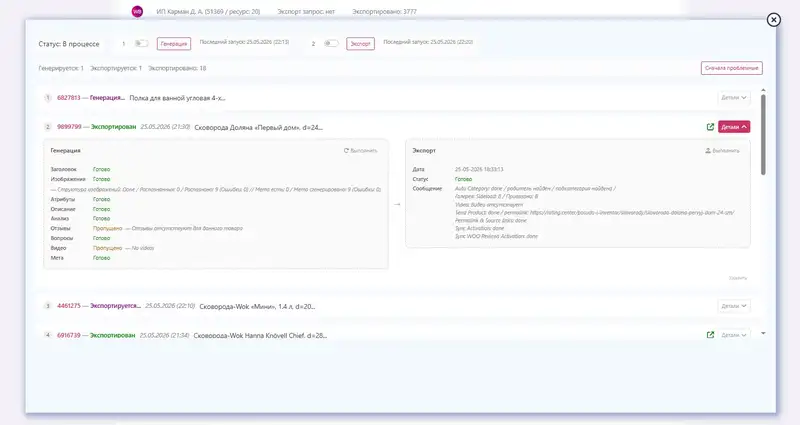Click product title 'Сковорода-Wok «Мини», 1.4 л'
This screenshot has height=425, width=800.
point(257,307)
